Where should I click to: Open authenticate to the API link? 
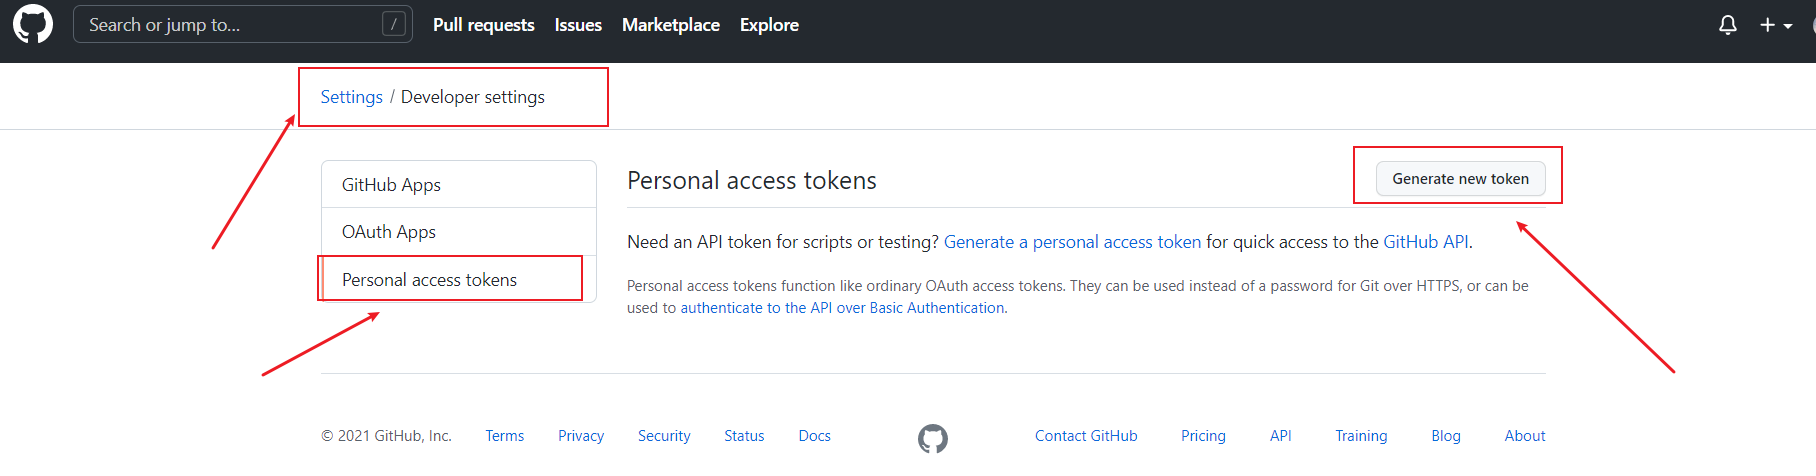(x=842, y=308)
